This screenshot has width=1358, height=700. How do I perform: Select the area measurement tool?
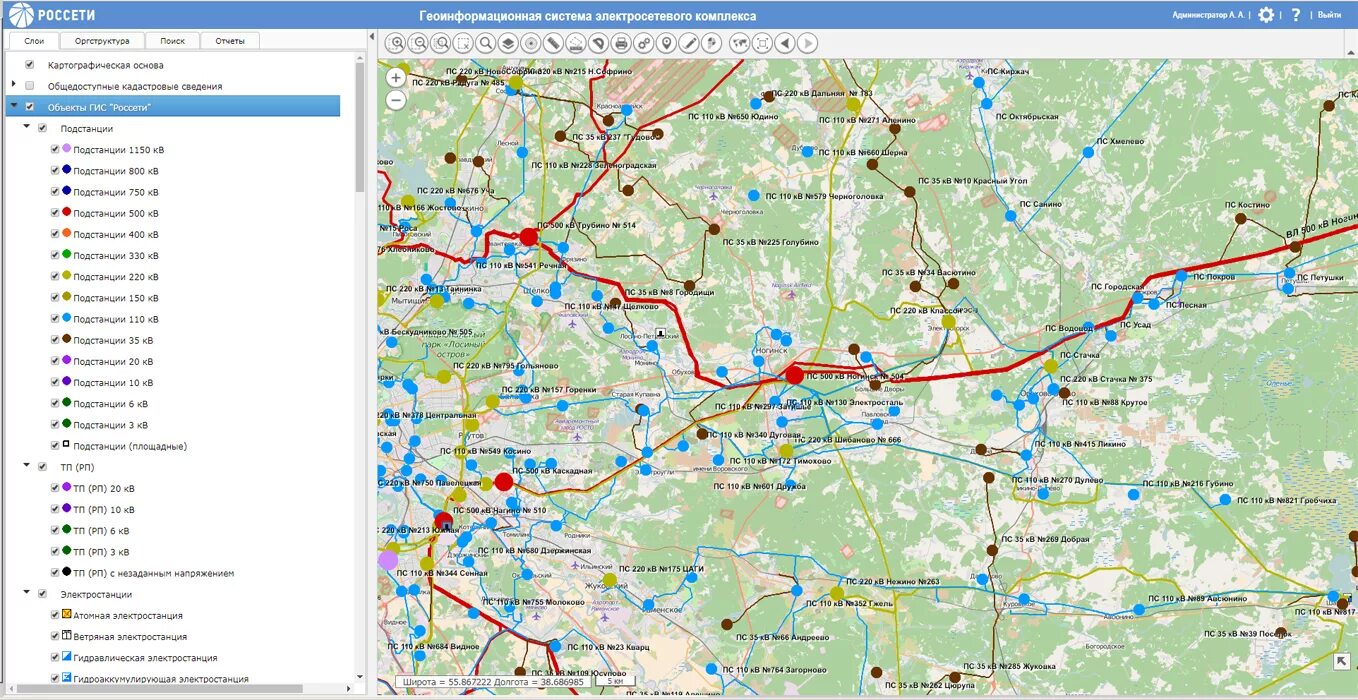coord(576,43)
